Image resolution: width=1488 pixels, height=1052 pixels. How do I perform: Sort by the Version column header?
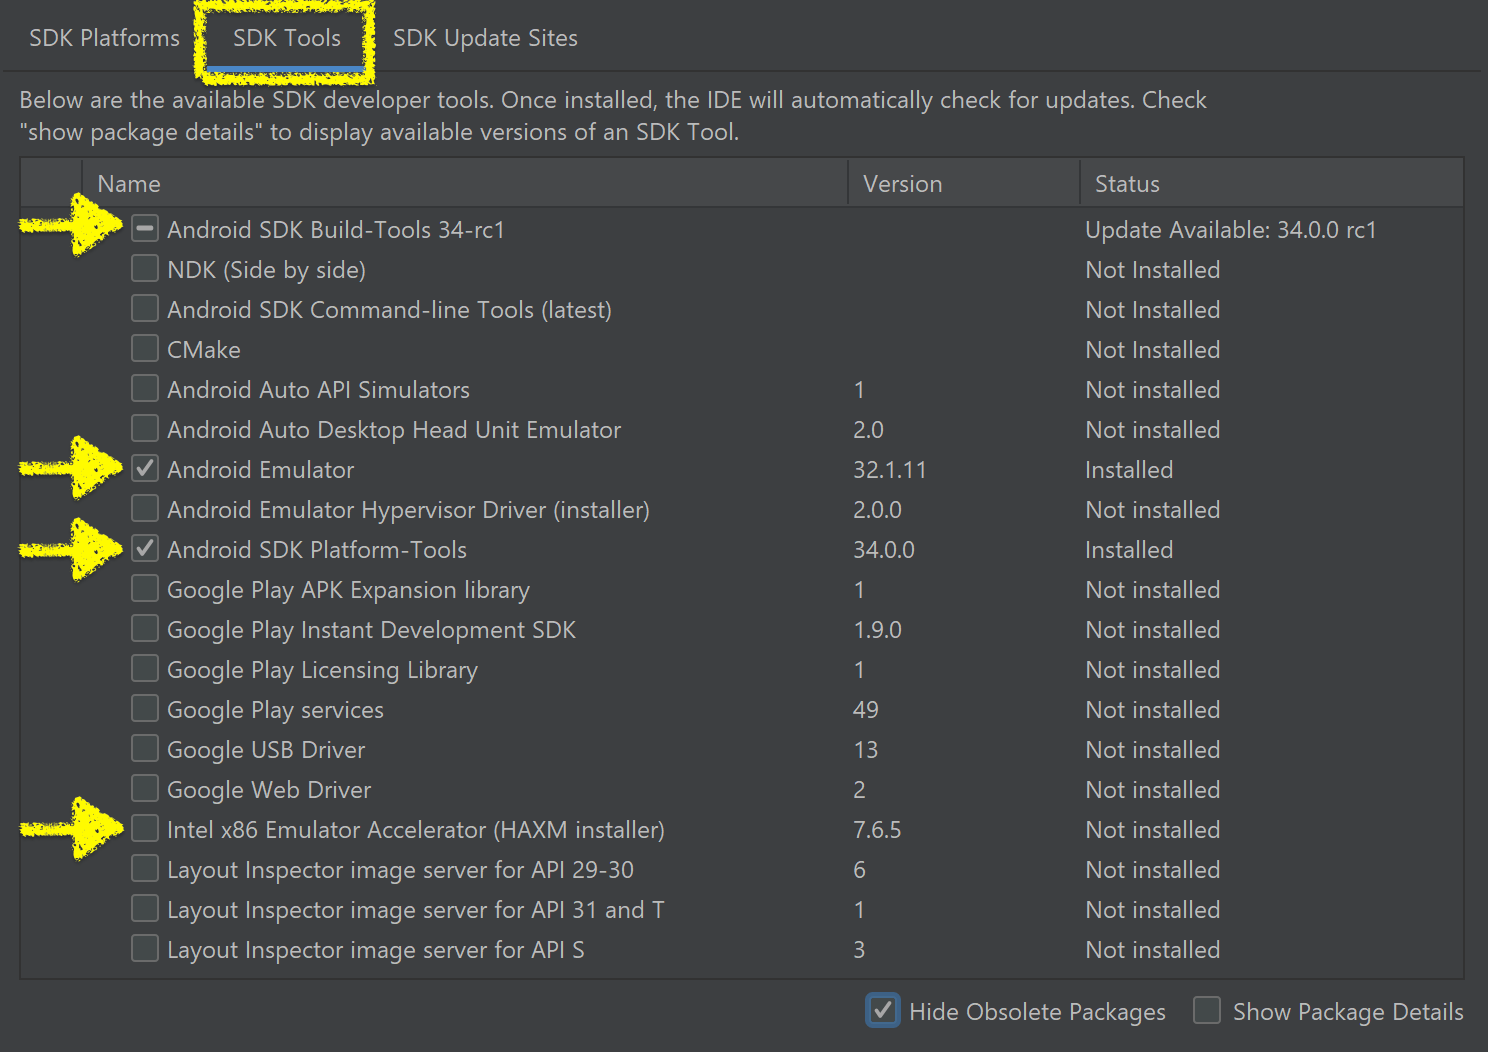964,184
